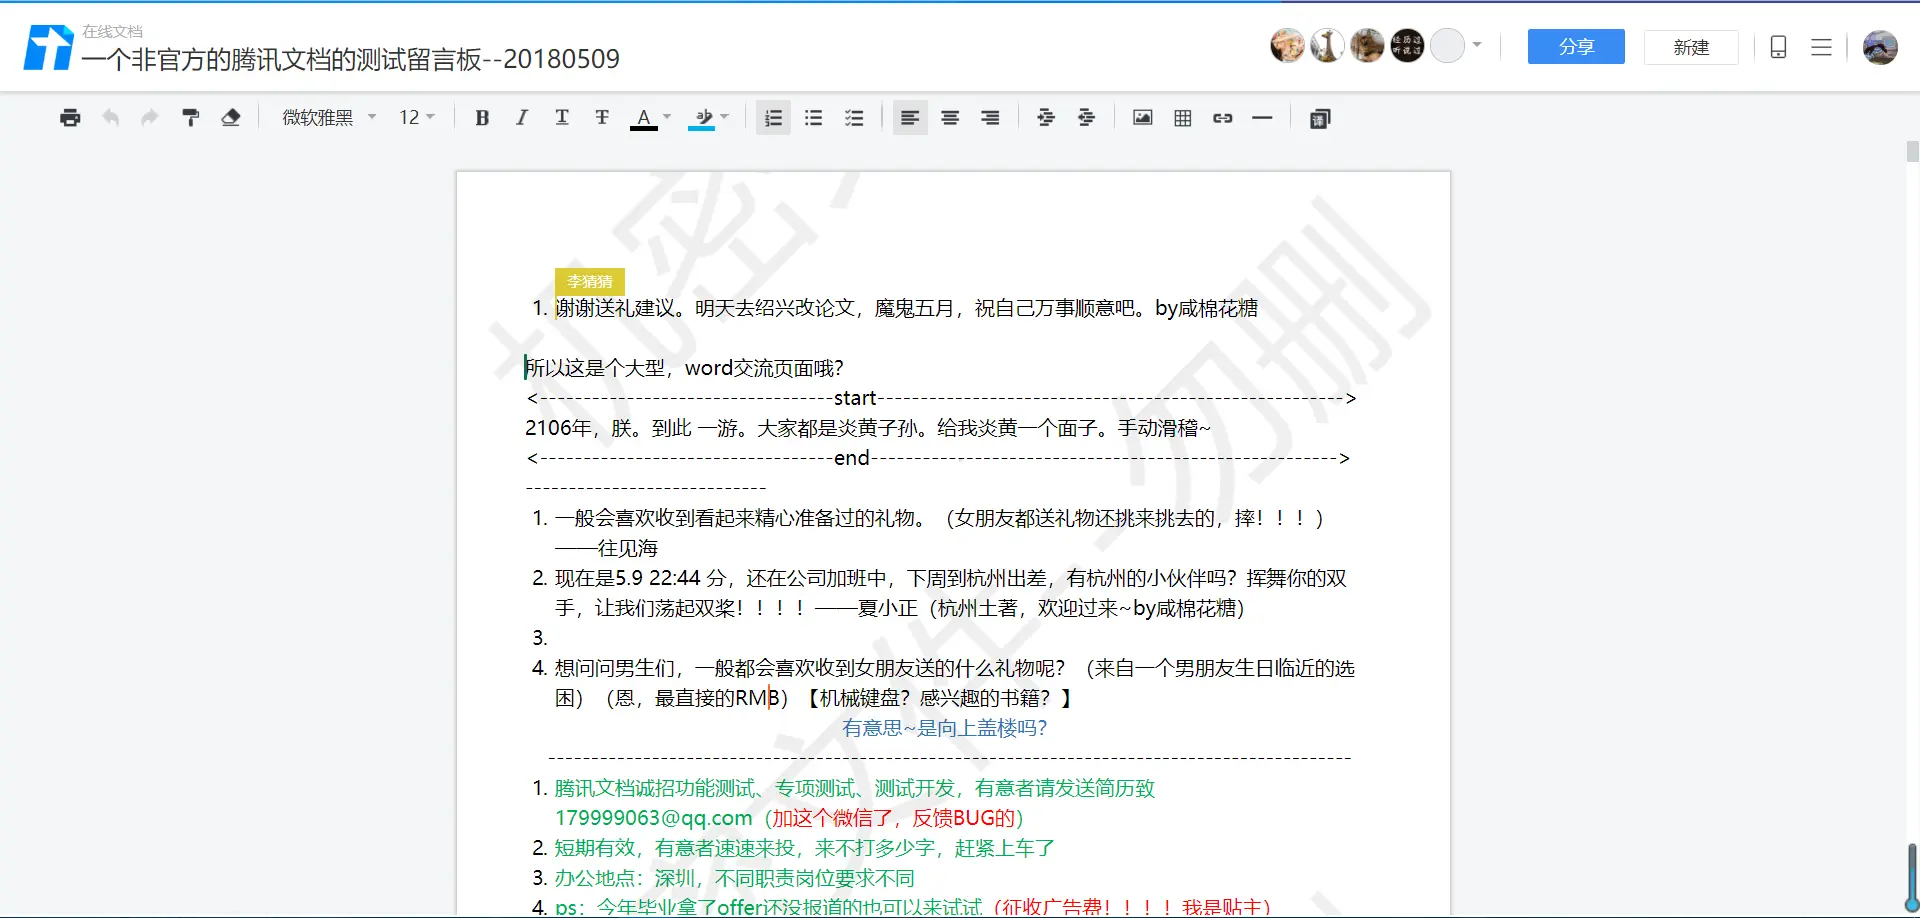Screen dimensions: 1920x918
Task: Click the 在线文档 label above the title
Action: pyautogui.click(x=112, y=31)
